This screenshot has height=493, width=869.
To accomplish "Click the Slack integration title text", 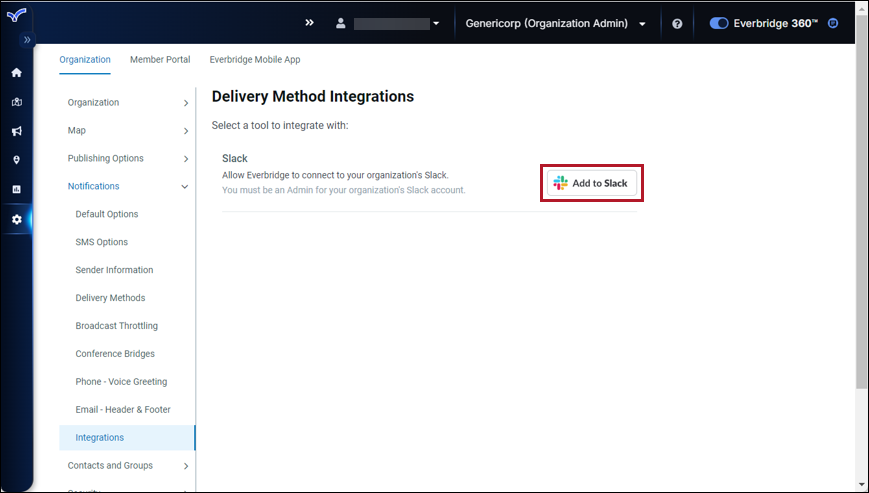I will click(234, 158).
